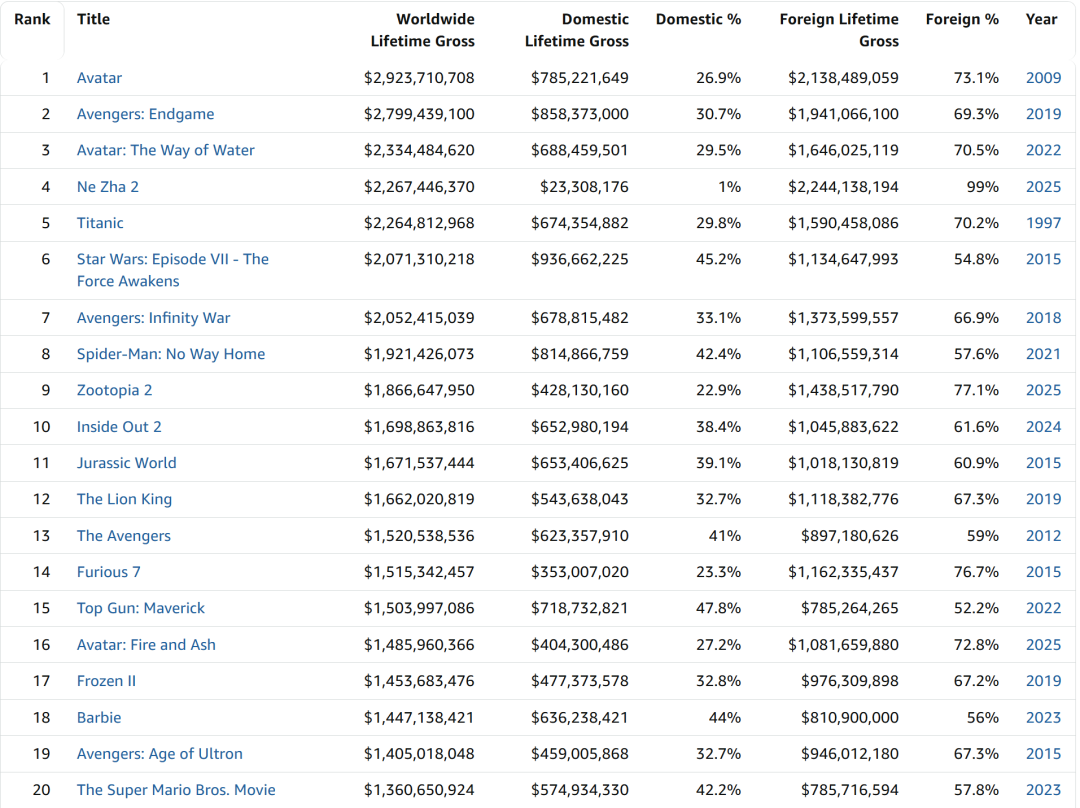Image resolution: width=1080 pixels, height=808 pixels.
Task: Open the Avatar movie link
Action: click(x=99, y=78)
